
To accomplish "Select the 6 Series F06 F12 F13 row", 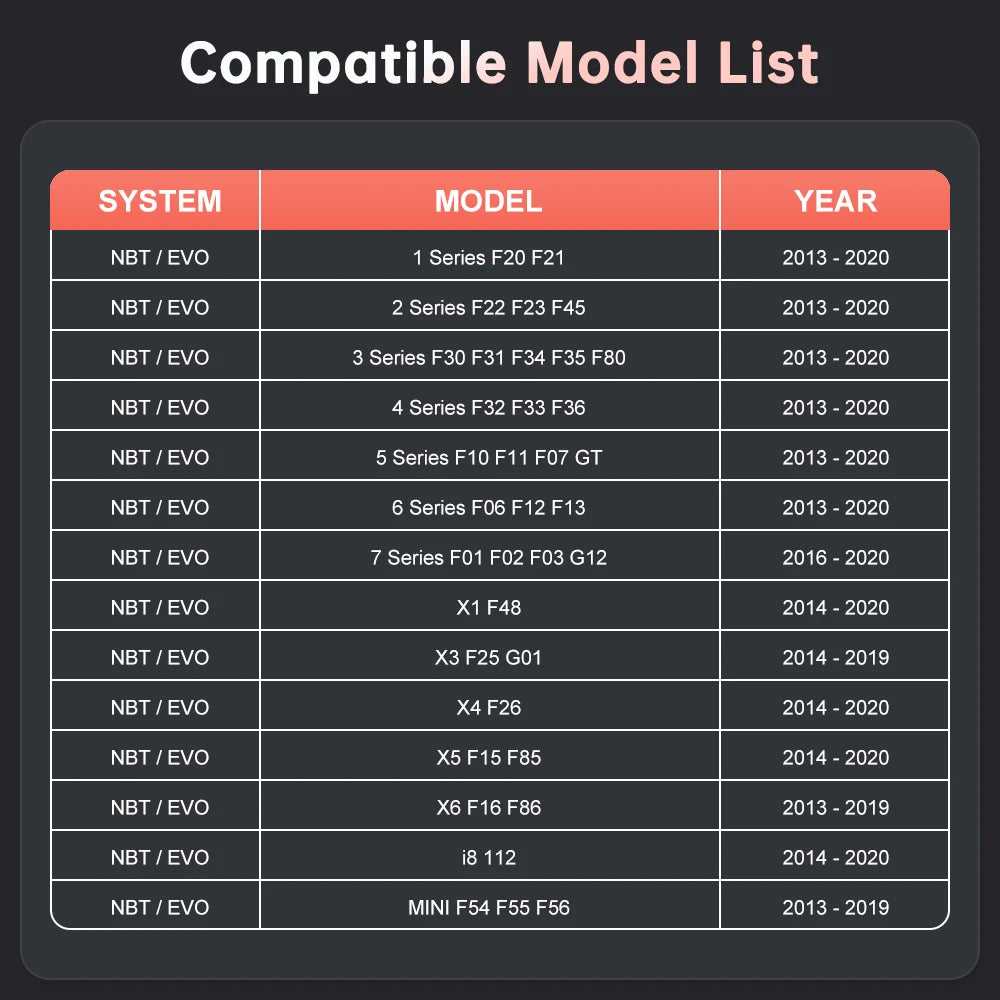I will tap(500, 505).
